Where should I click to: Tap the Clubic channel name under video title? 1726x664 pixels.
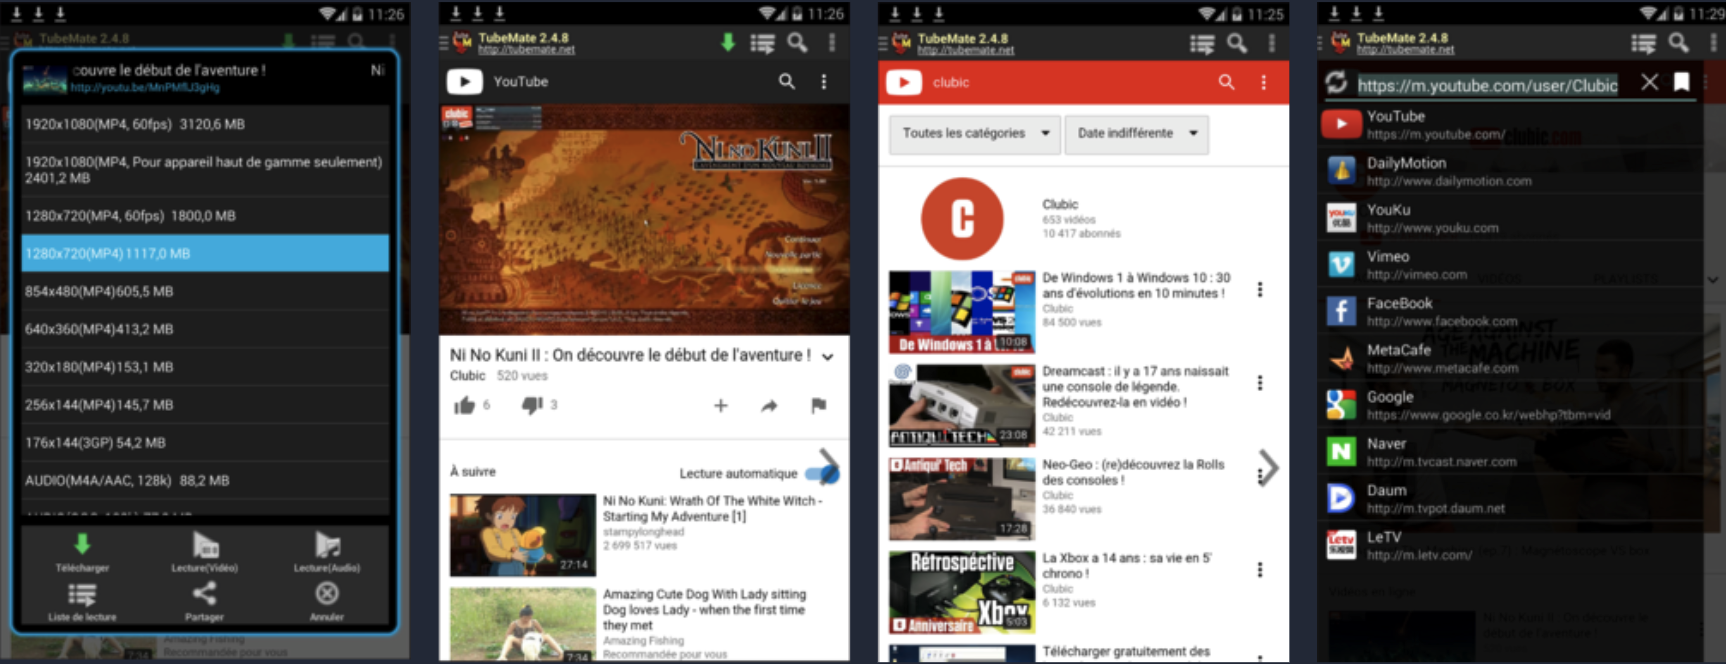[x=467, y=376]
